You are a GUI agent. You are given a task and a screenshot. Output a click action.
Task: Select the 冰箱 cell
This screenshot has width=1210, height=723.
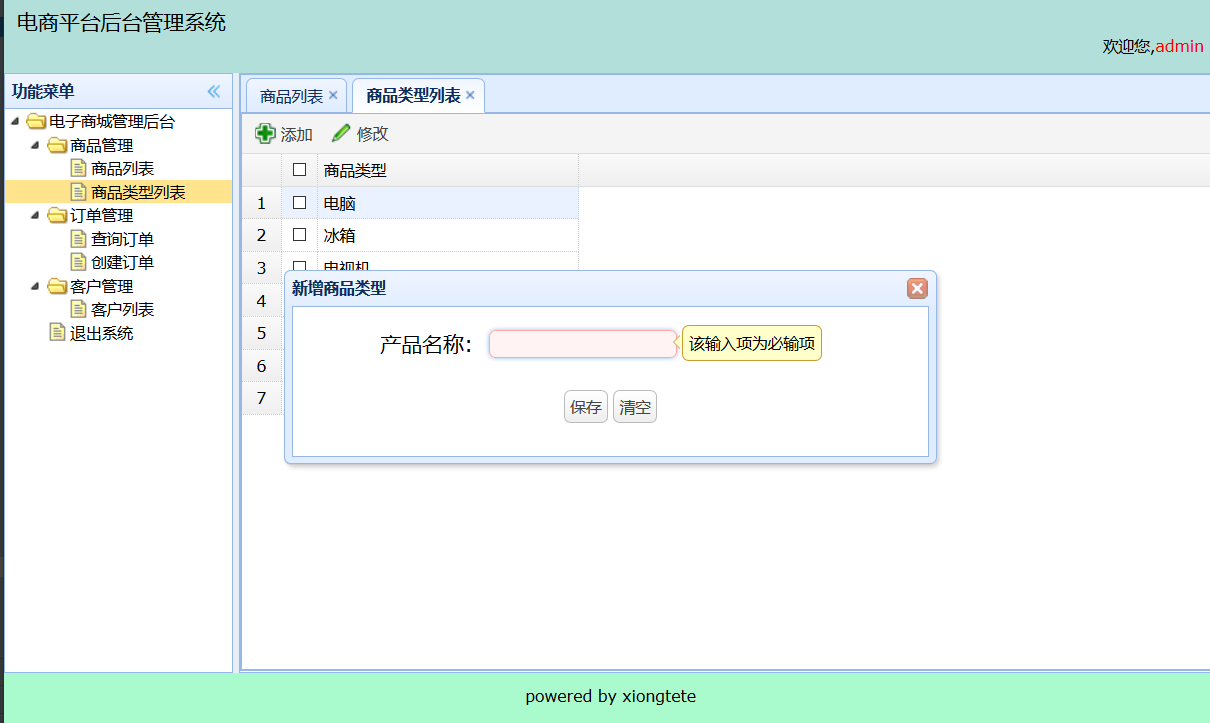point(448,235)
